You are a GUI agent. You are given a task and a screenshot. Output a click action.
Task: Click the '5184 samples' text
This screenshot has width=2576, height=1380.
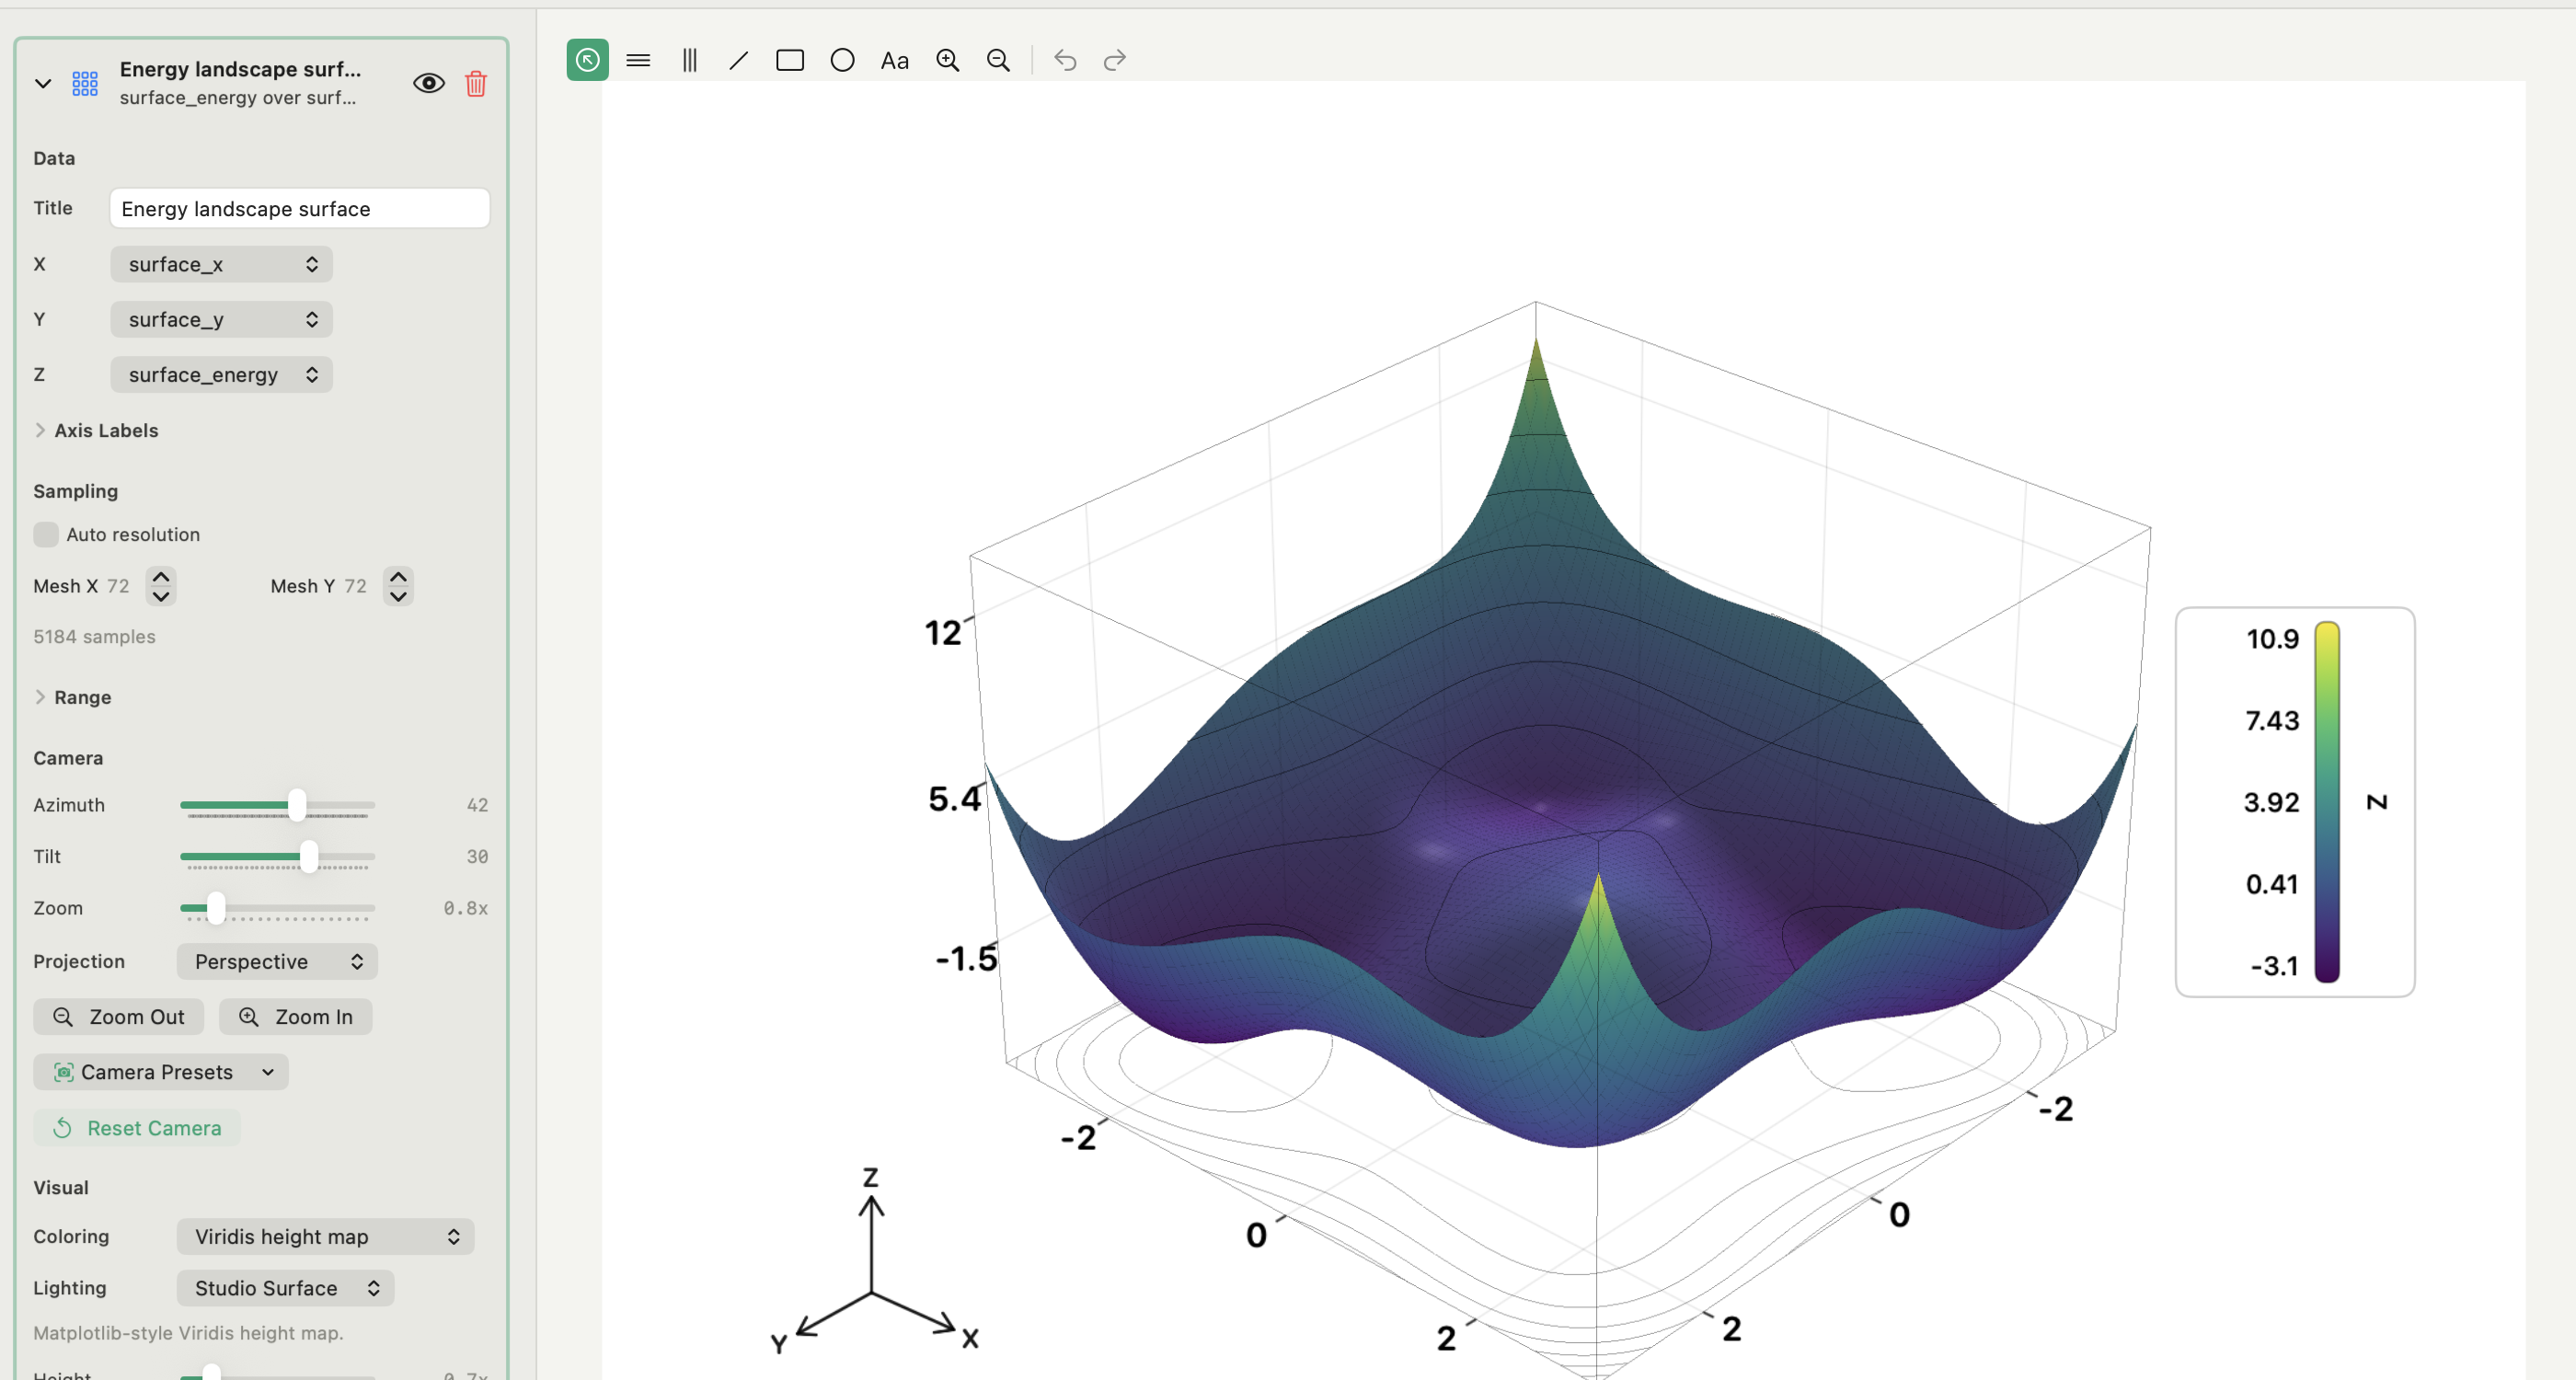pyautogui.click(x=95, y=637)
